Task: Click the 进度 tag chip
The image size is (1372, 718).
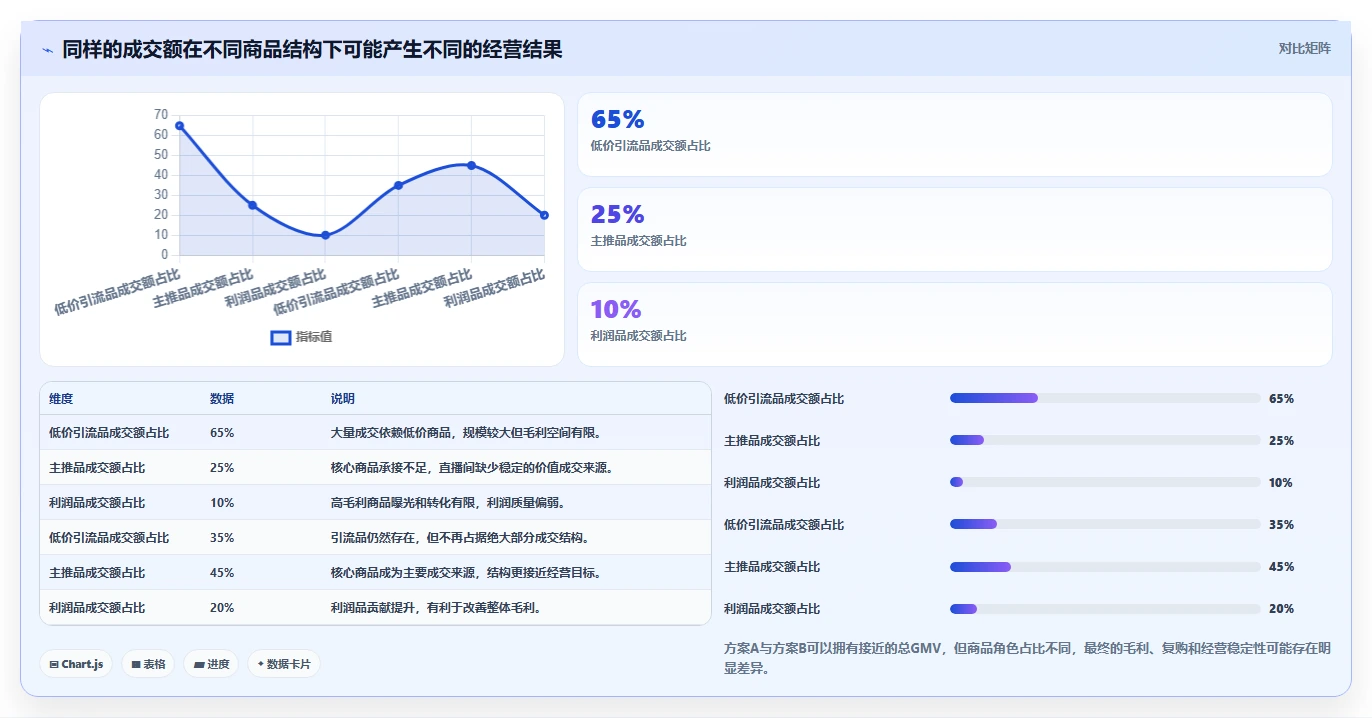Action: point(211,664)
